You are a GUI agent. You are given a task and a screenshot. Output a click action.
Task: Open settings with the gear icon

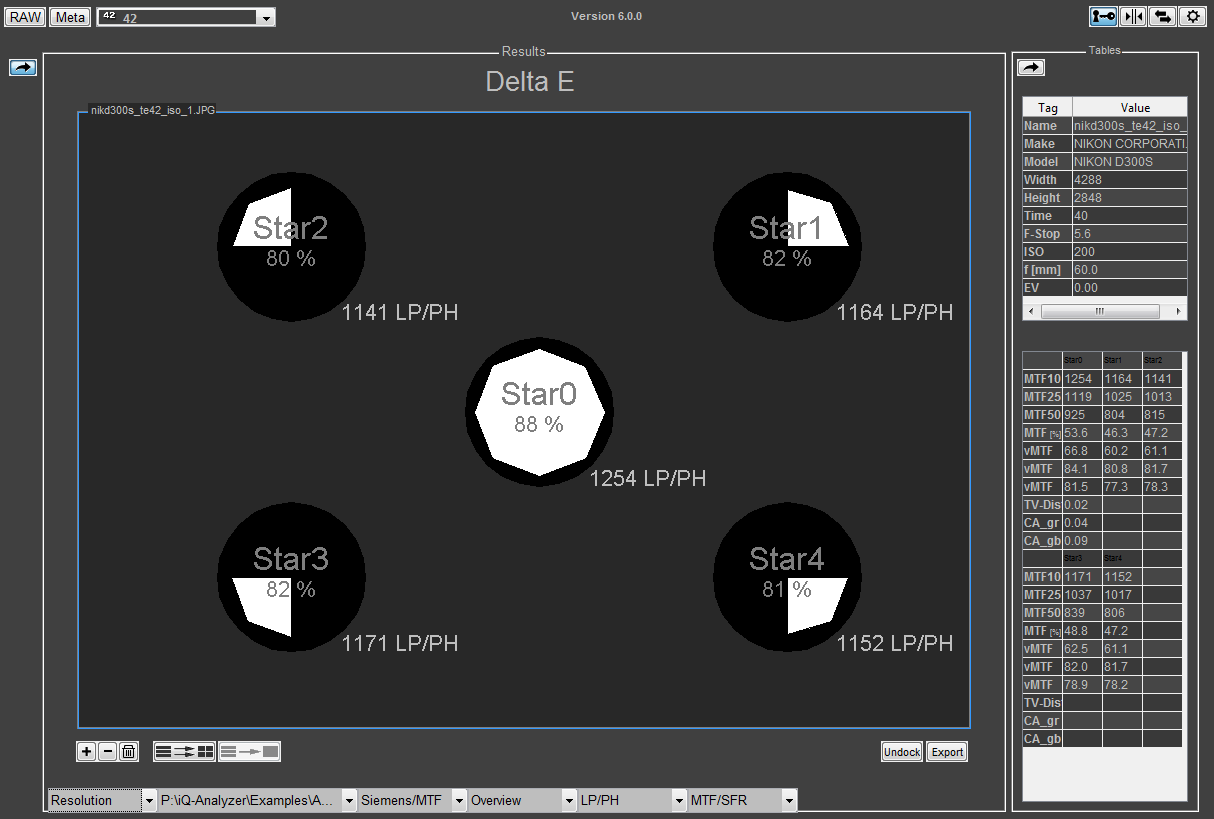click(x=1192, y=16)
